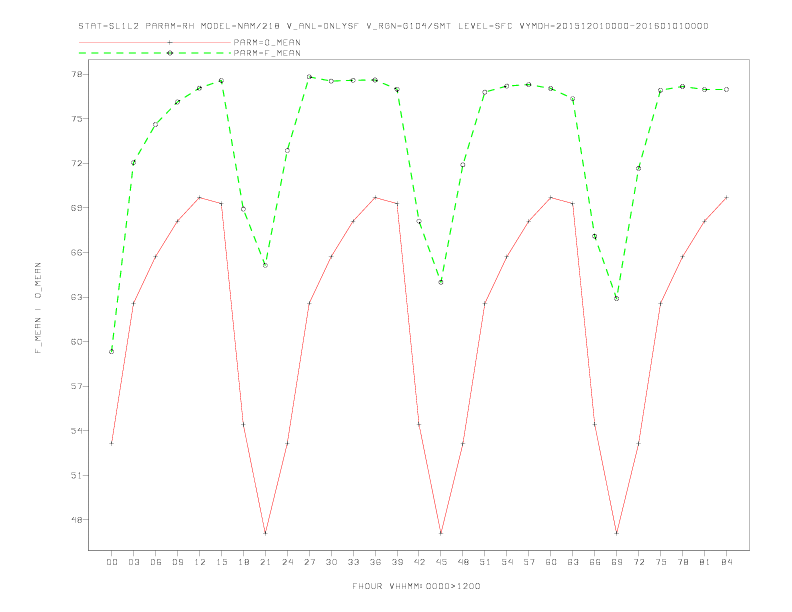Click y-axis tick label 72
Image resolution: width=792 pixels, height=612 pixels.
(76, 163)
